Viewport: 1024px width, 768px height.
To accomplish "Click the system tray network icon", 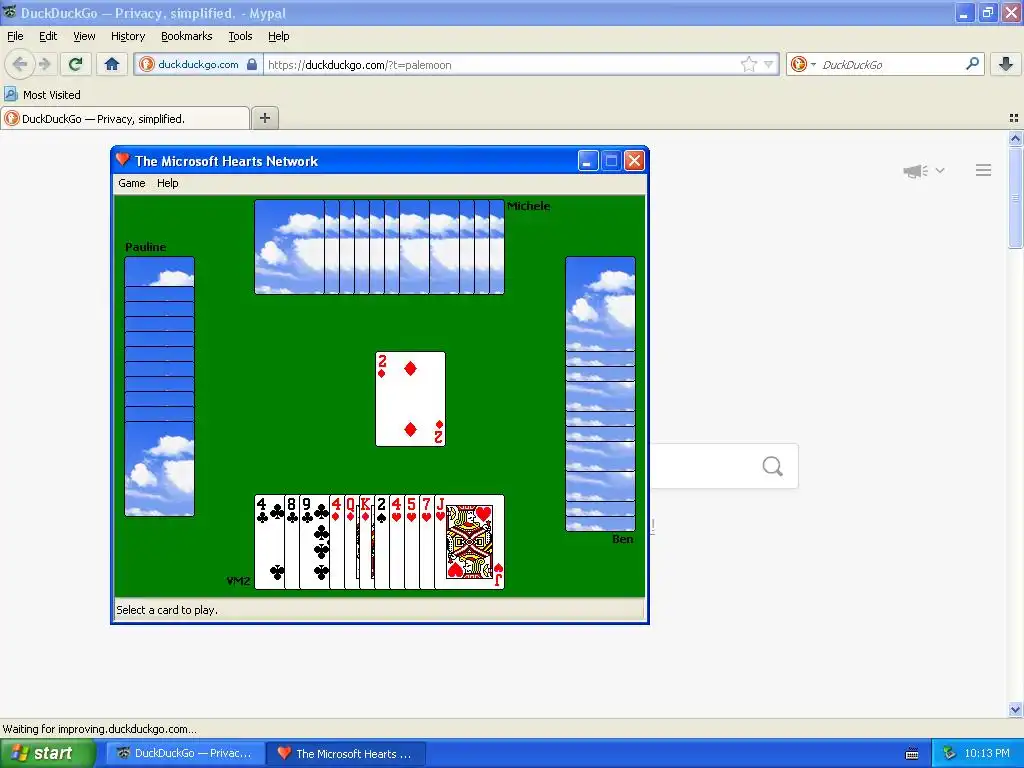I will tap(949, 754).
